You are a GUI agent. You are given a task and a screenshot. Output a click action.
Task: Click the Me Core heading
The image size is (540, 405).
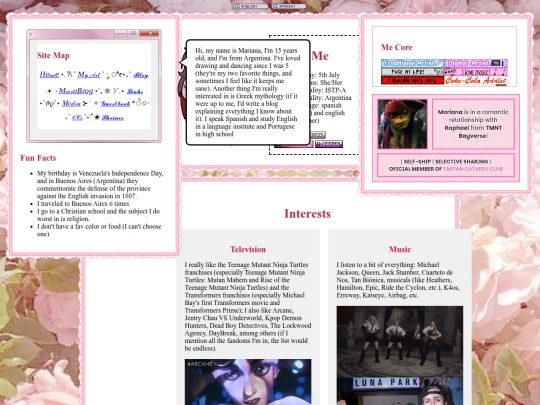point(396,48)
